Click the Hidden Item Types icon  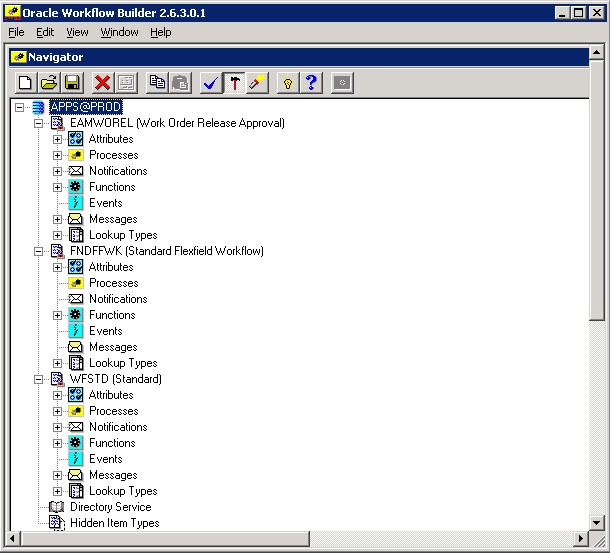point(57,523)
